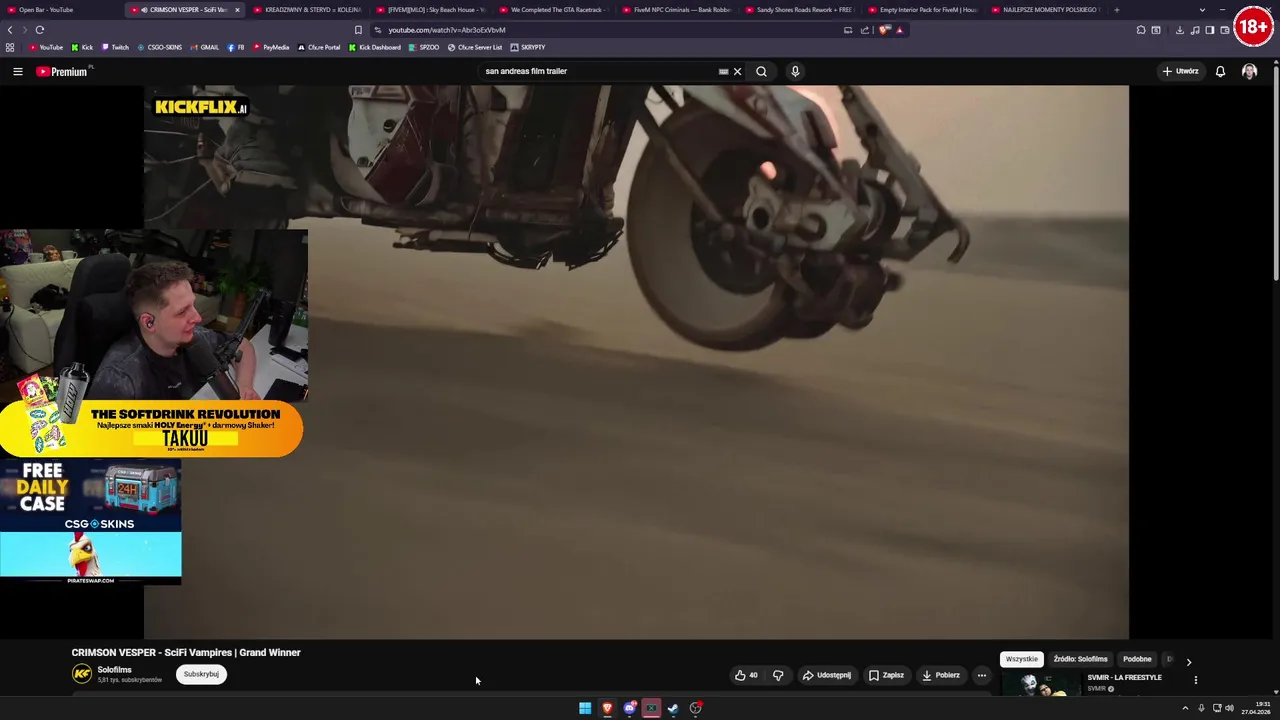
Task: Click the Utwórz create button
Action: pyautogui.click(x=1180, y=71)
